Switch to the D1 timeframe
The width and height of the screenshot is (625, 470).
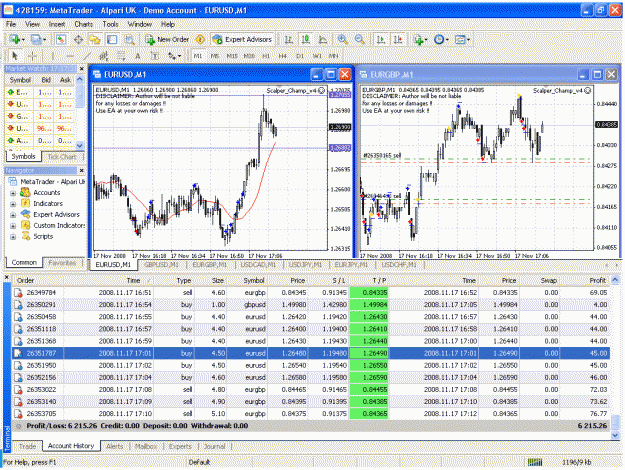[x=300, y=56]
